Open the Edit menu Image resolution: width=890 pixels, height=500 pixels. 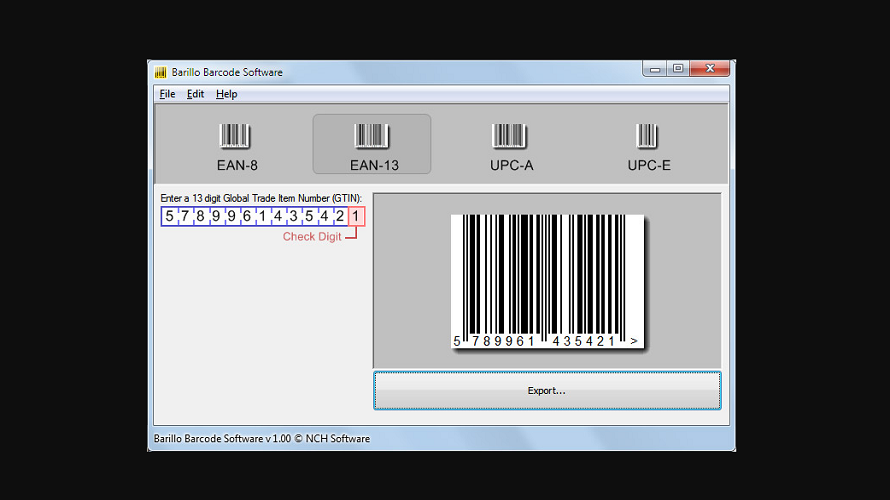(x=195, y=94)
